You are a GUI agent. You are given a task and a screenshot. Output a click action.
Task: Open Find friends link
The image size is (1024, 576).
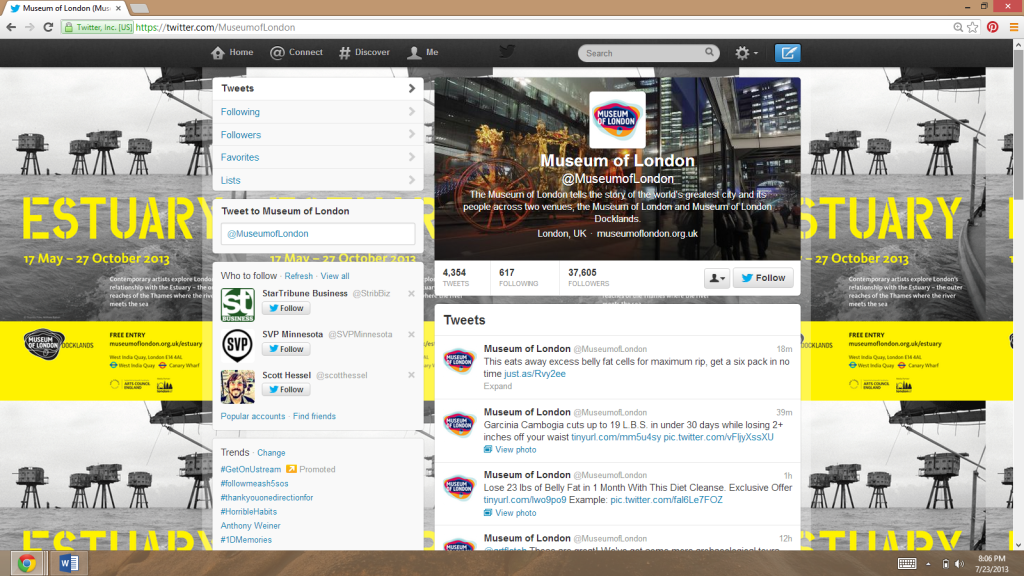pos(314,417)
